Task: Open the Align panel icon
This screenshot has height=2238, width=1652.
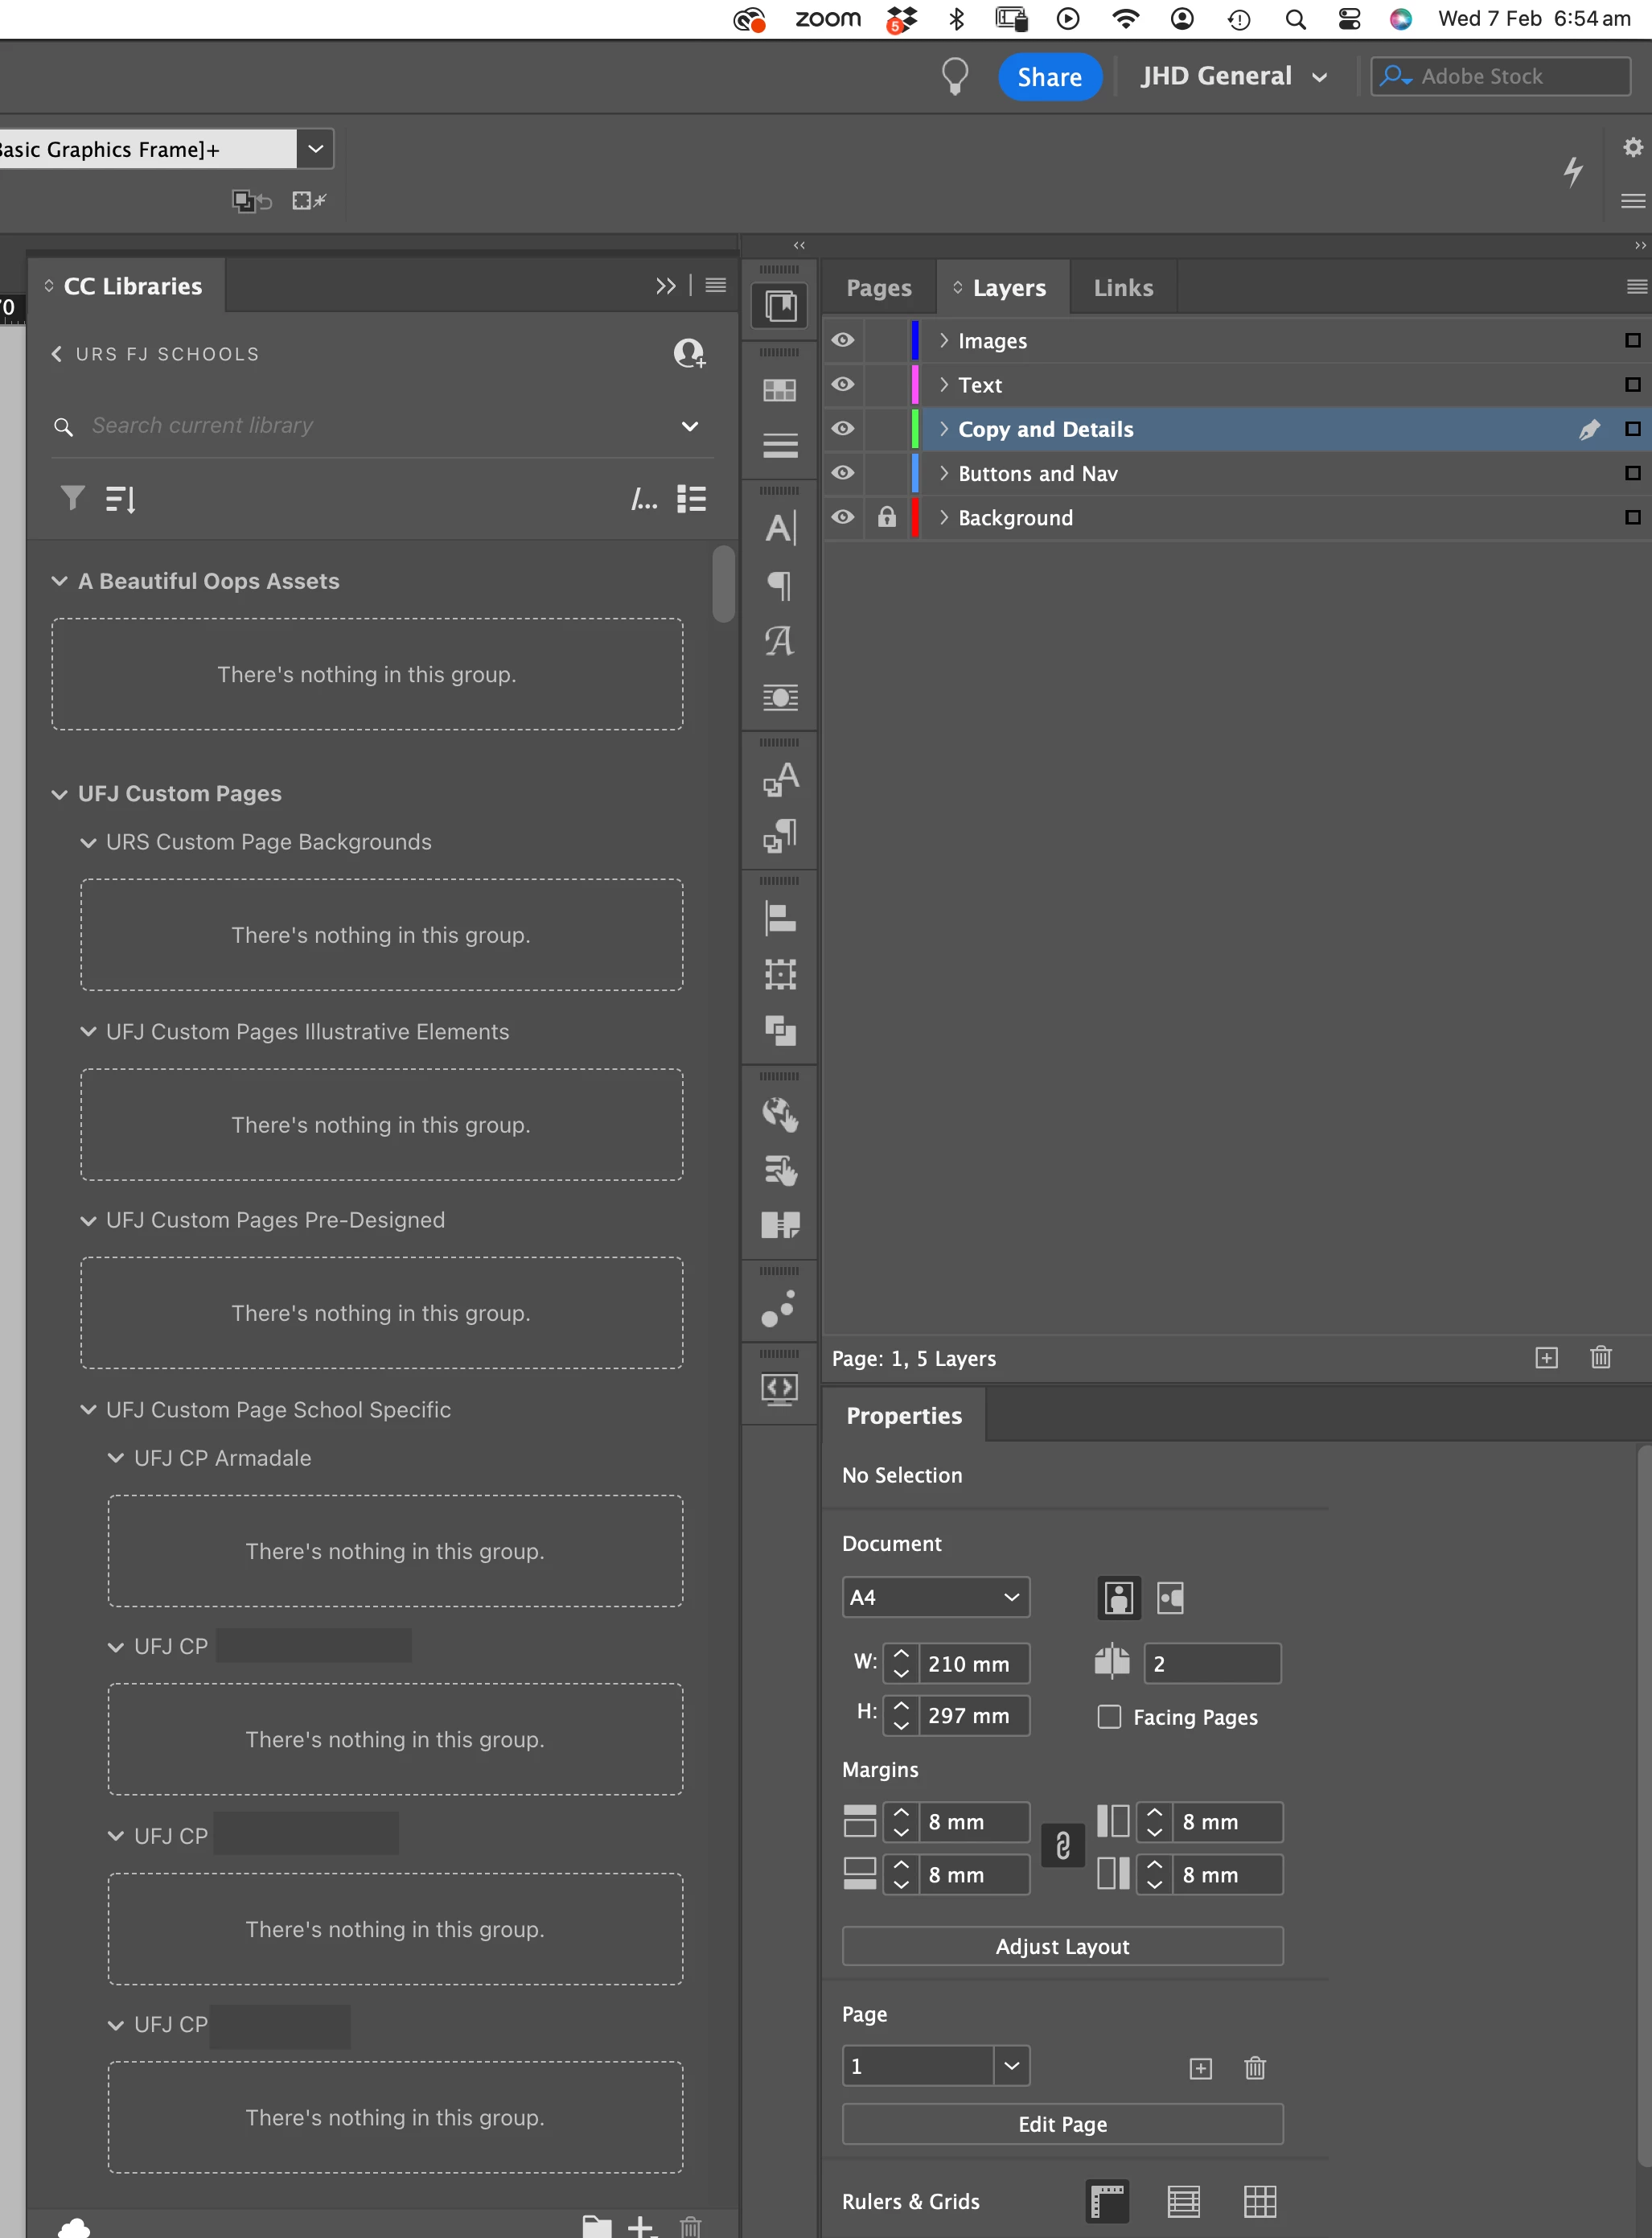Action: 780,918
